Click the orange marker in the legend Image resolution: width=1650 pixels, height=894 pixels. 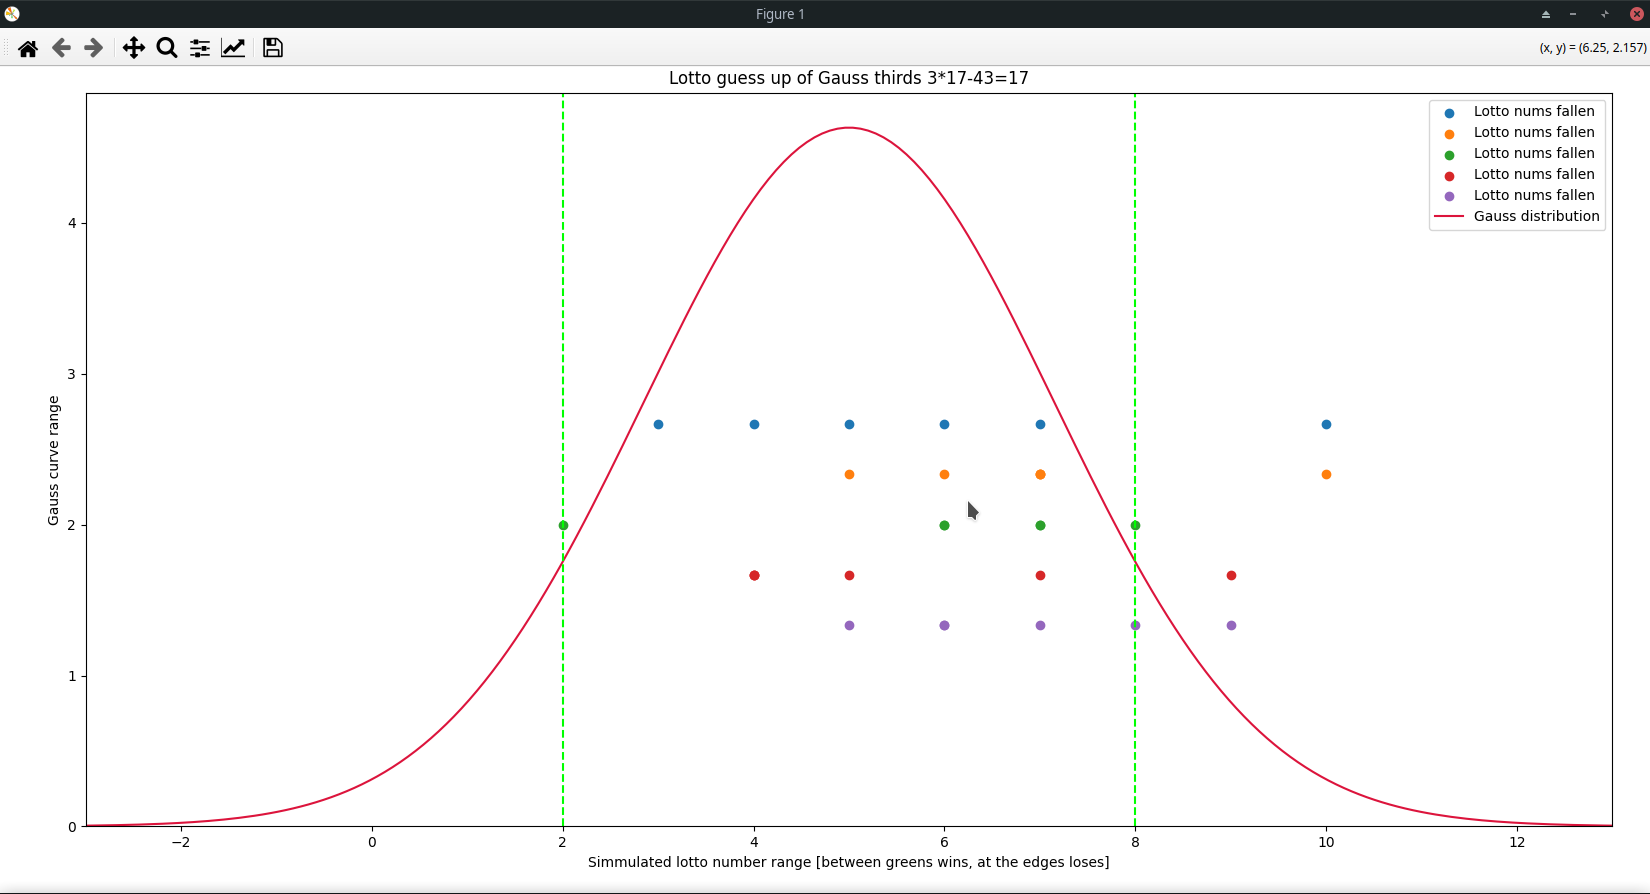click(x=1449, y=134)
